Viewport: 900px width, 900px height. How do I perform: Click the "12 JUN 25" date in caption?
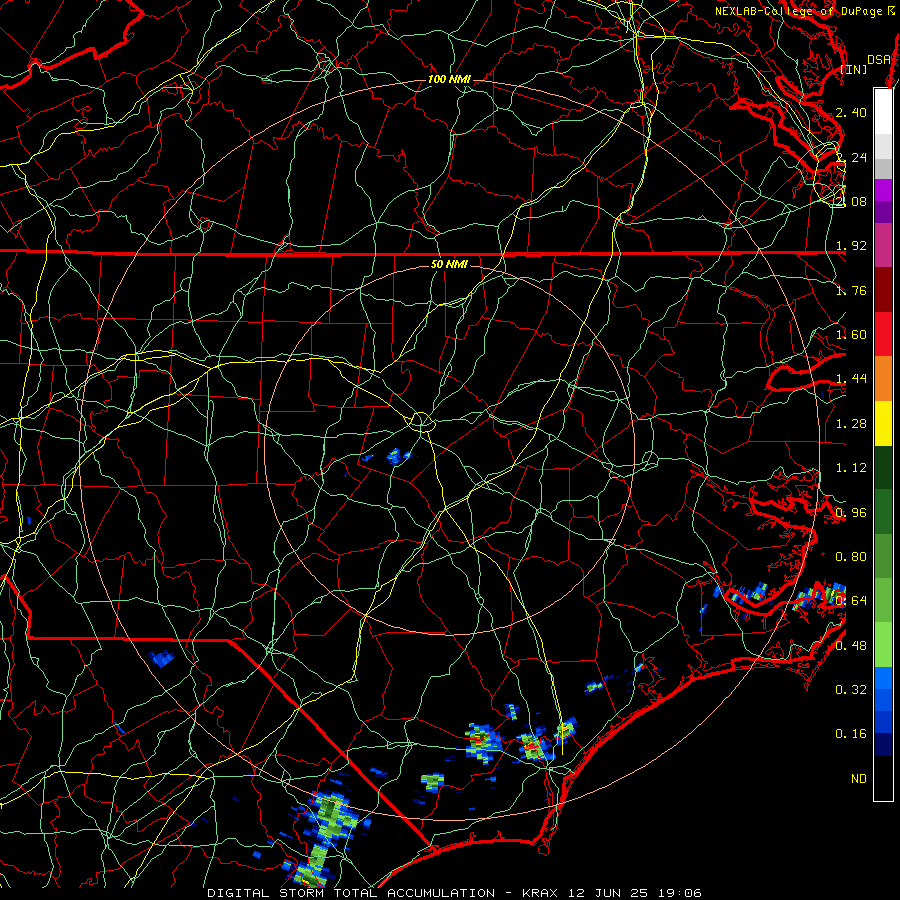pos(608,893)
